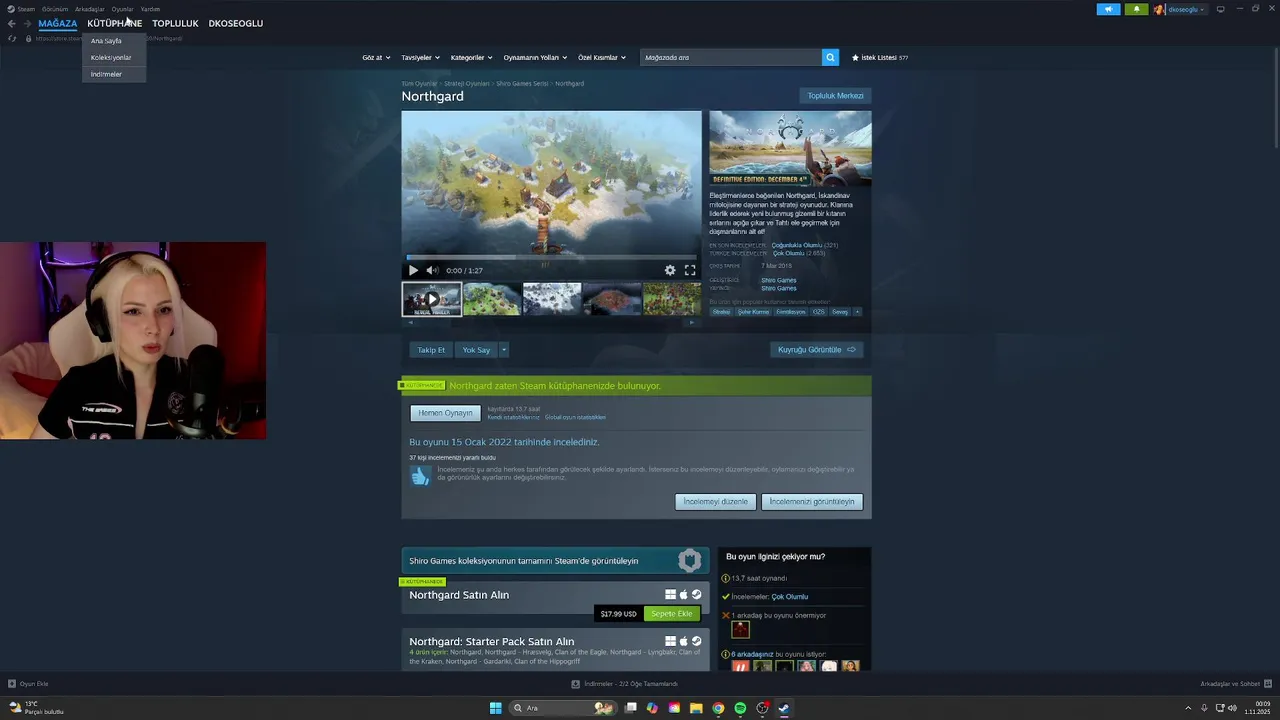Click the store search magnifier button

[830, 57]
